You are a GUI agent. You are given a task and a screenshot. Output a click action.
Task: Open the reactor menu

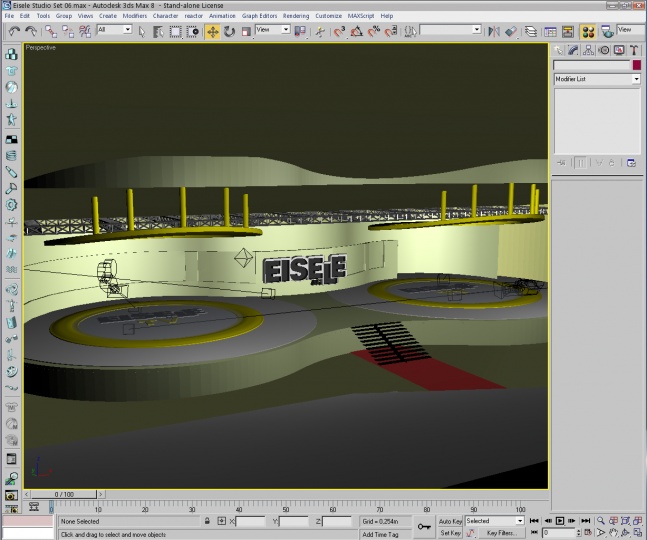click(x=194, y=16)
